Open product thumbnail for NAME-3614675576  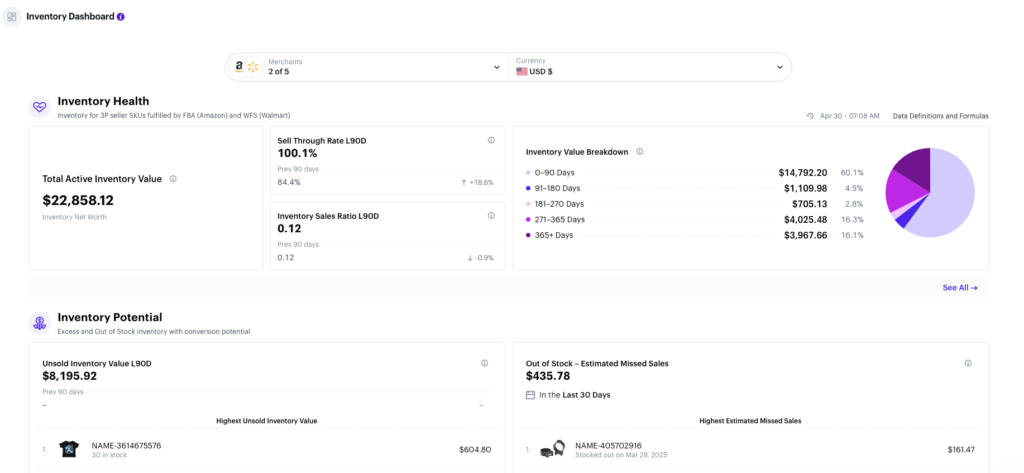70,450
